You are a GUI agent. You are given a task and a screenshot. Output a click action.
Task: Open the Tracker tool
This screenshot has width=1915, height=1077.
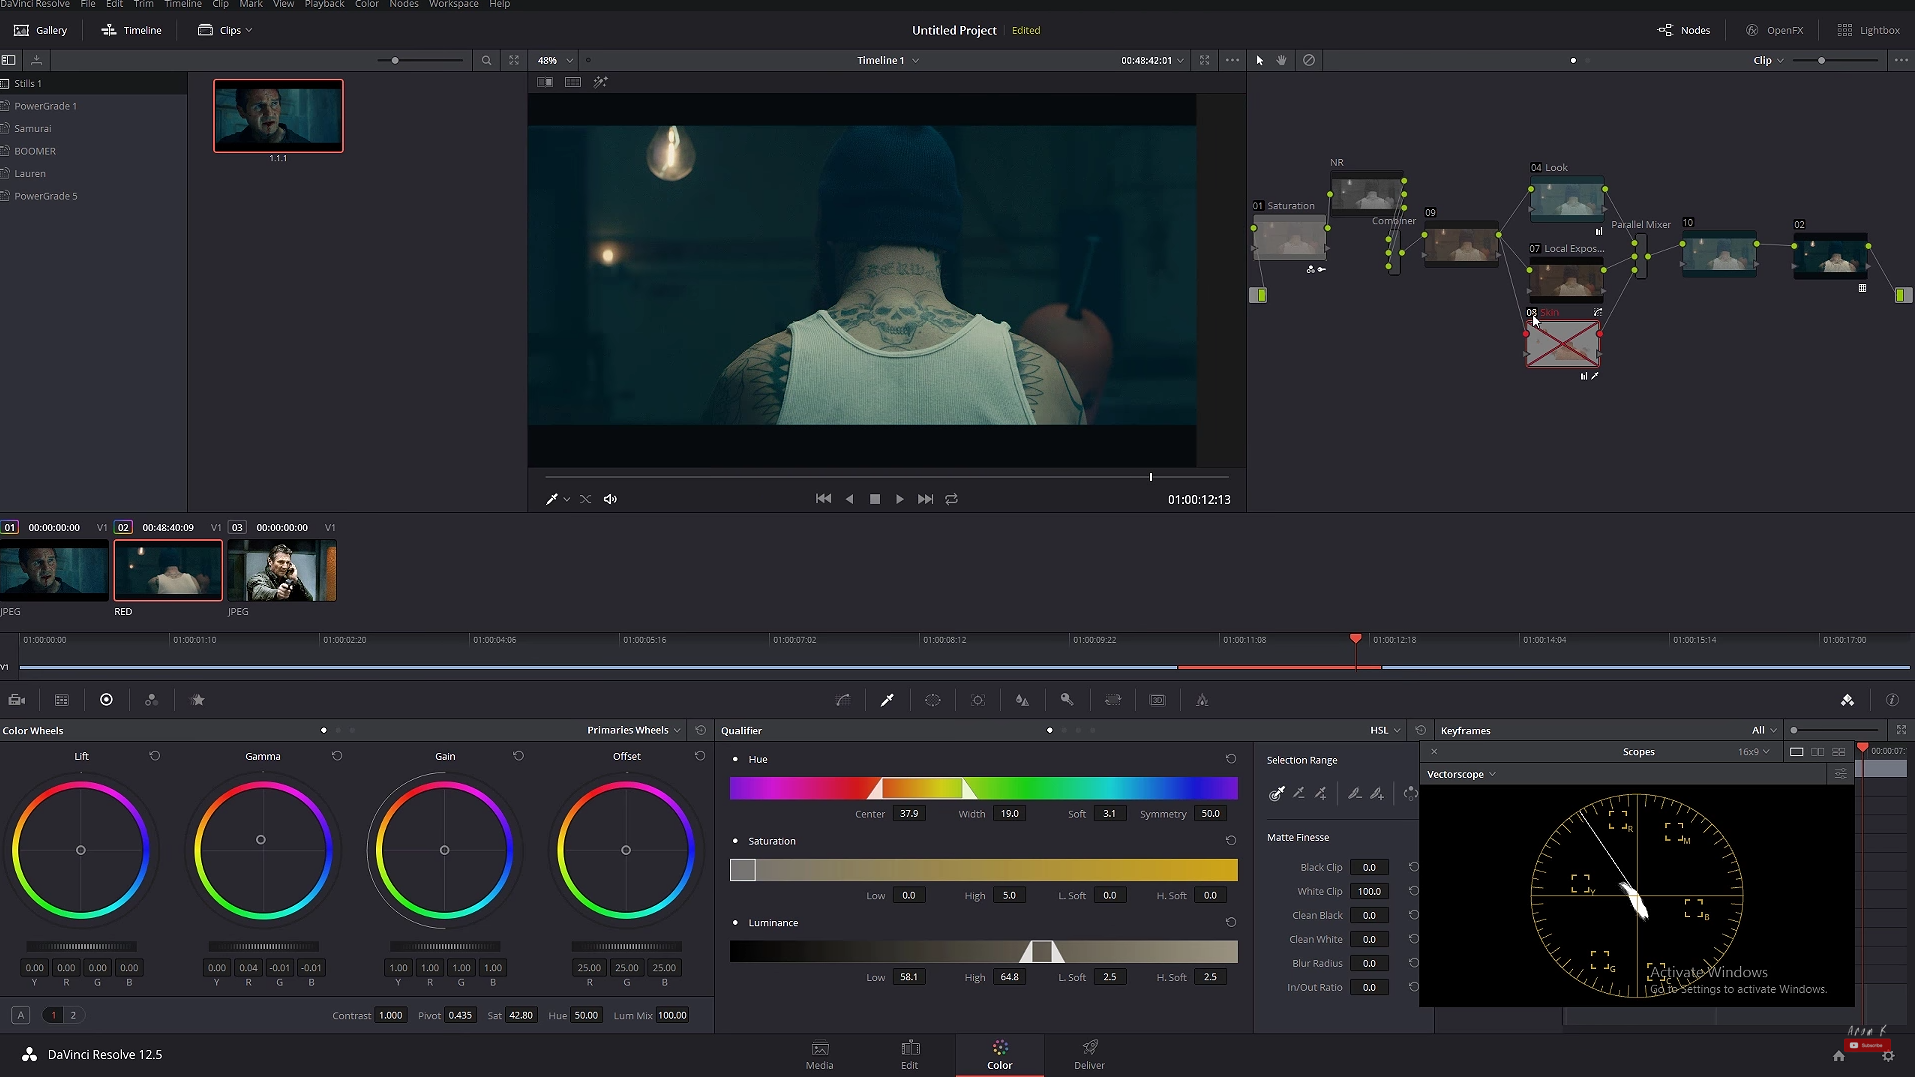[978, 700]
